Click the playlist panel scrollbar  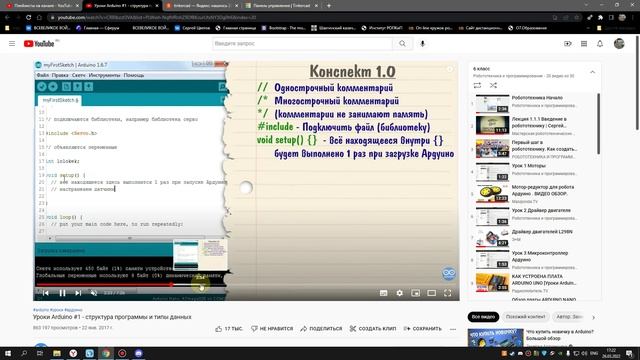click(x=599, y=124)
